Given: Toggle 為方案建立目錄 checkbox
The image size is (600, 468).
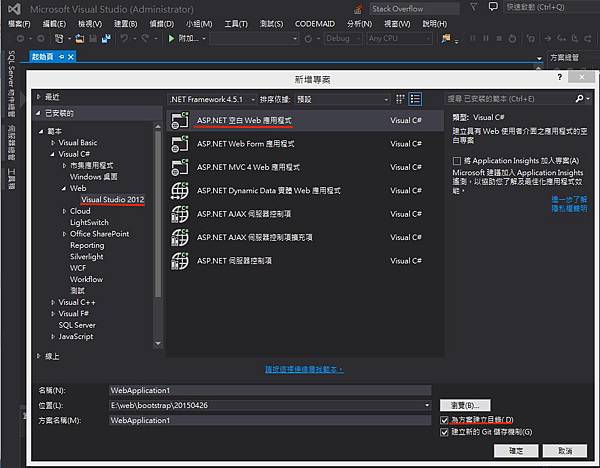Looking at the screenshot, I should click(444, 420).
